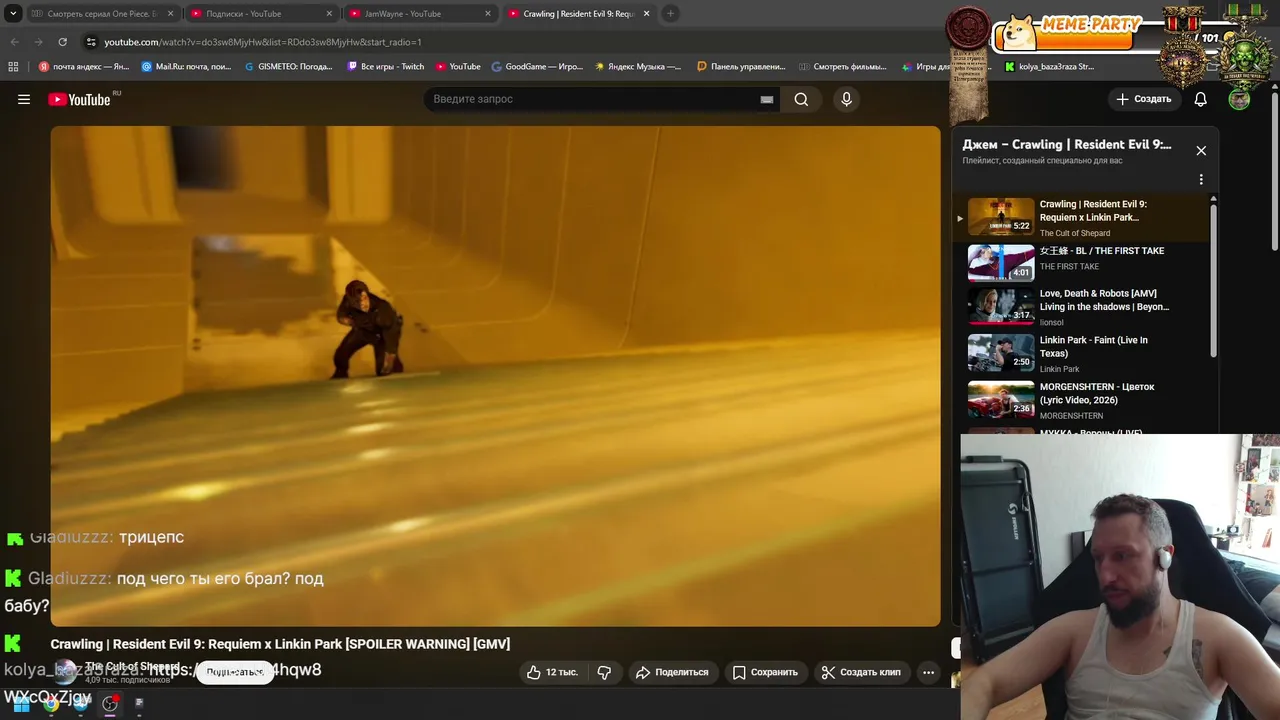Play Linkin Park - Faint Live thumbnail

pyautogui.click(x=1001, y=353)
